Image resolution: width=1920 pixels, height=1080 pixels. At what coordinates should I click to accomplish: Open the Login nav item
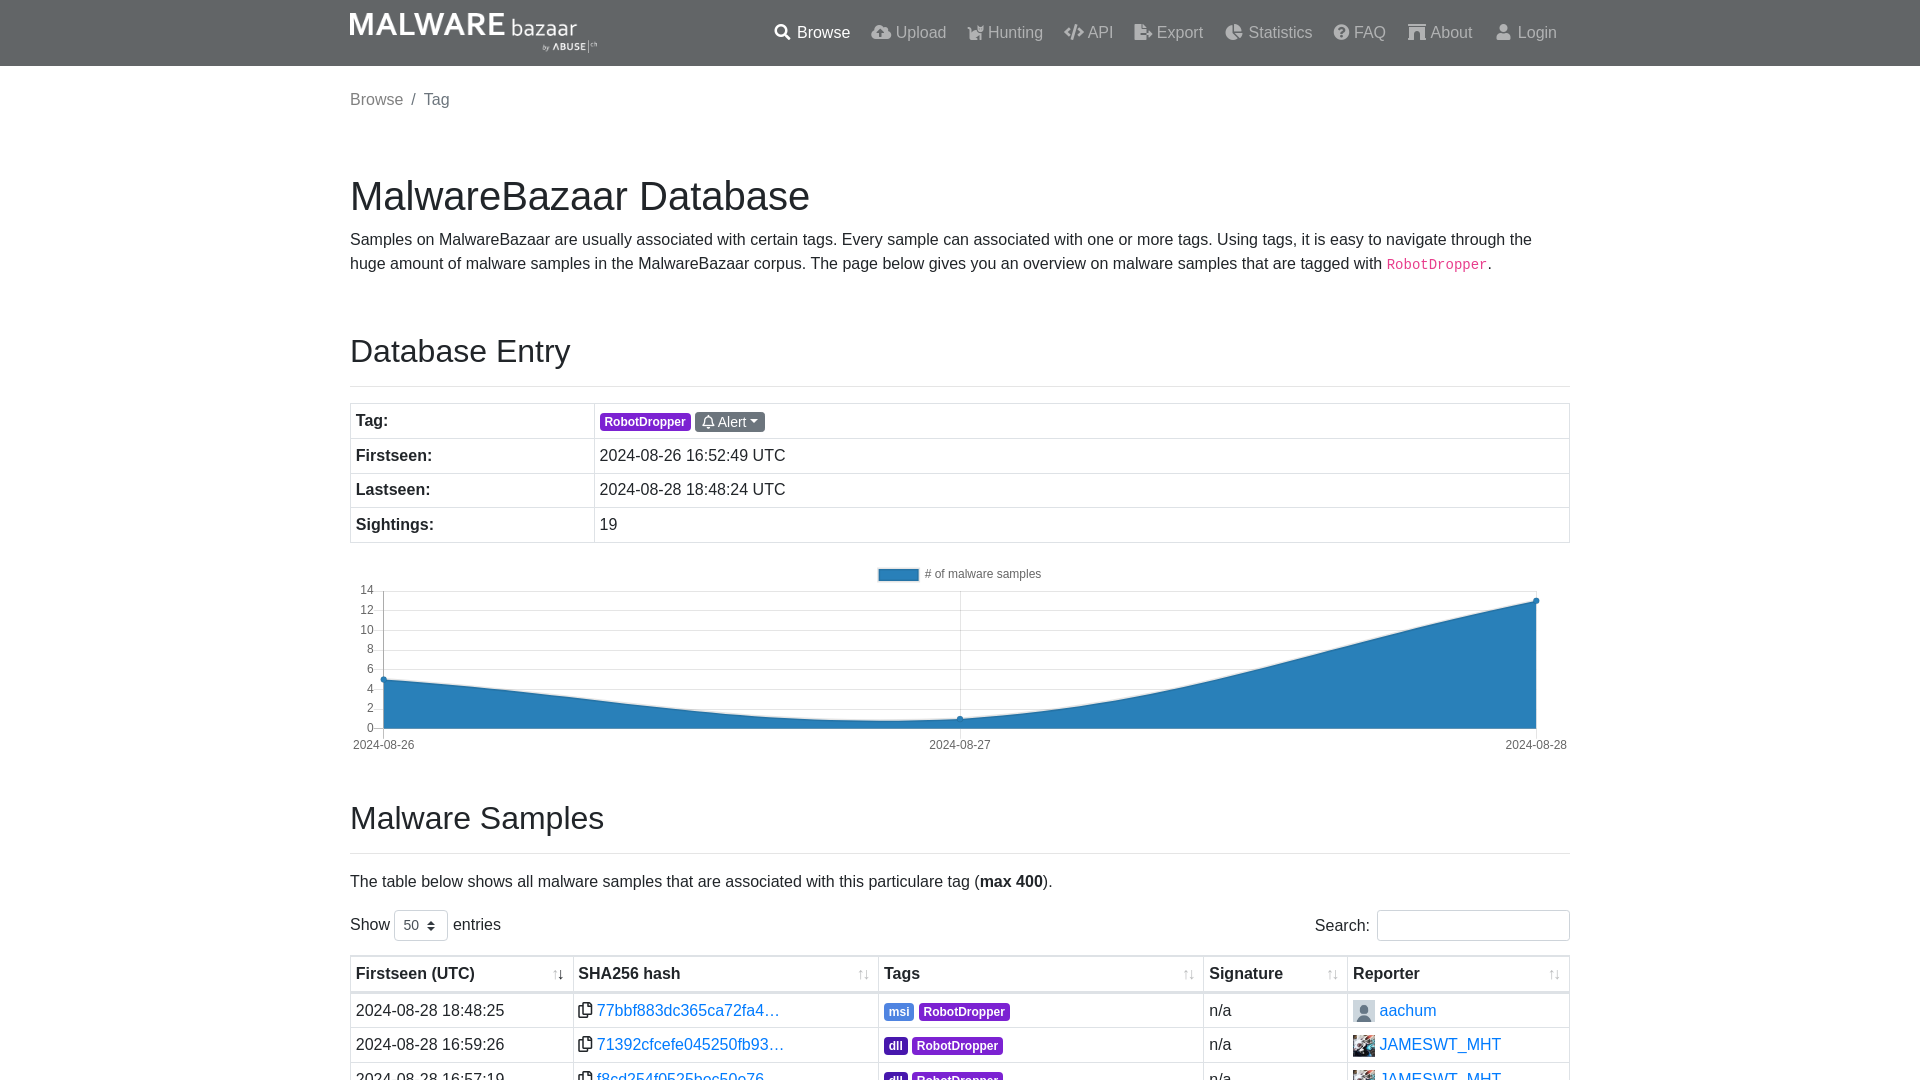(1526, 33)
